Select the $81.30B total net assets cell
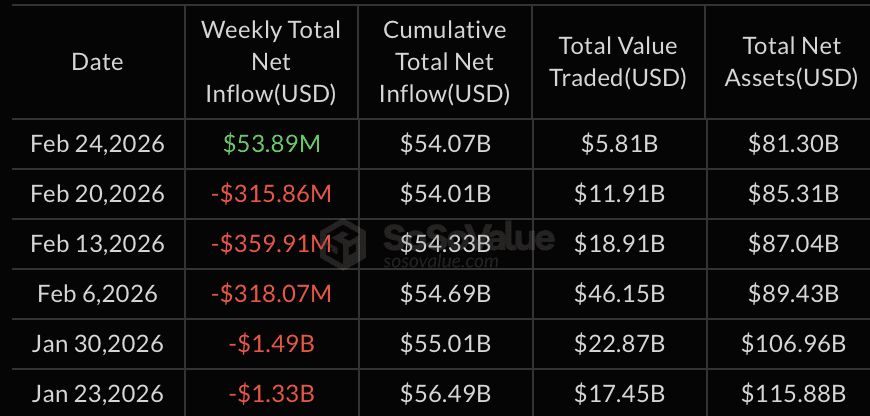Screen dimensions: 870x416 click(792, 144)
